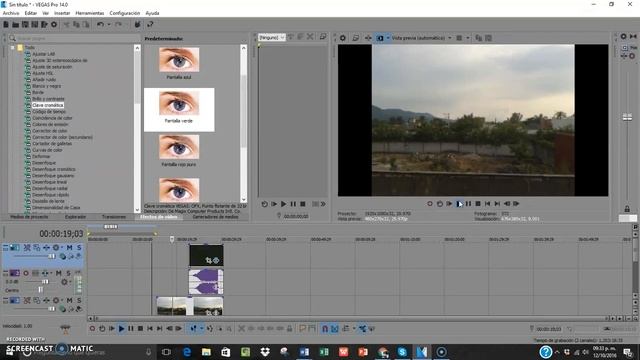The height and width of the screenshot is (360, 640).
Task: Click the lock event icon in timeline toolbar
Action: coord(289,329)
